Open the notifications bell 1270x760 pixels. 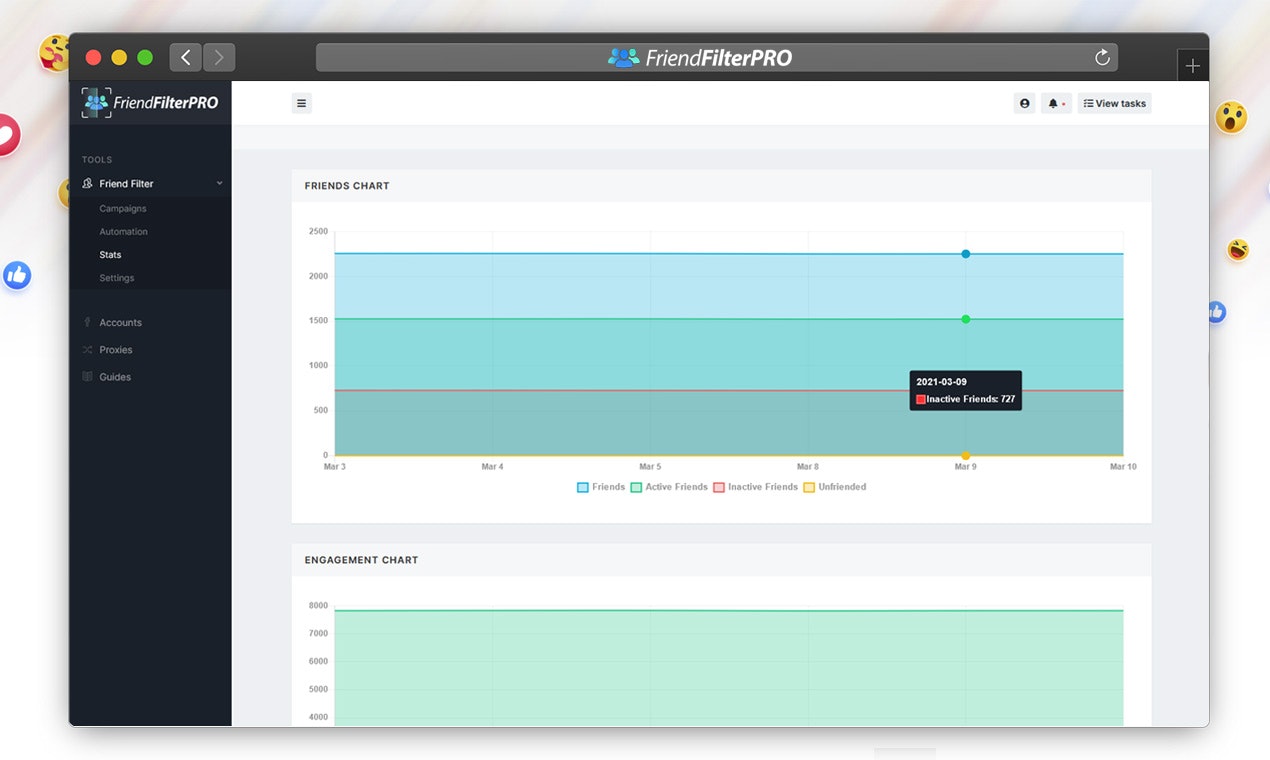[1056, 103]
